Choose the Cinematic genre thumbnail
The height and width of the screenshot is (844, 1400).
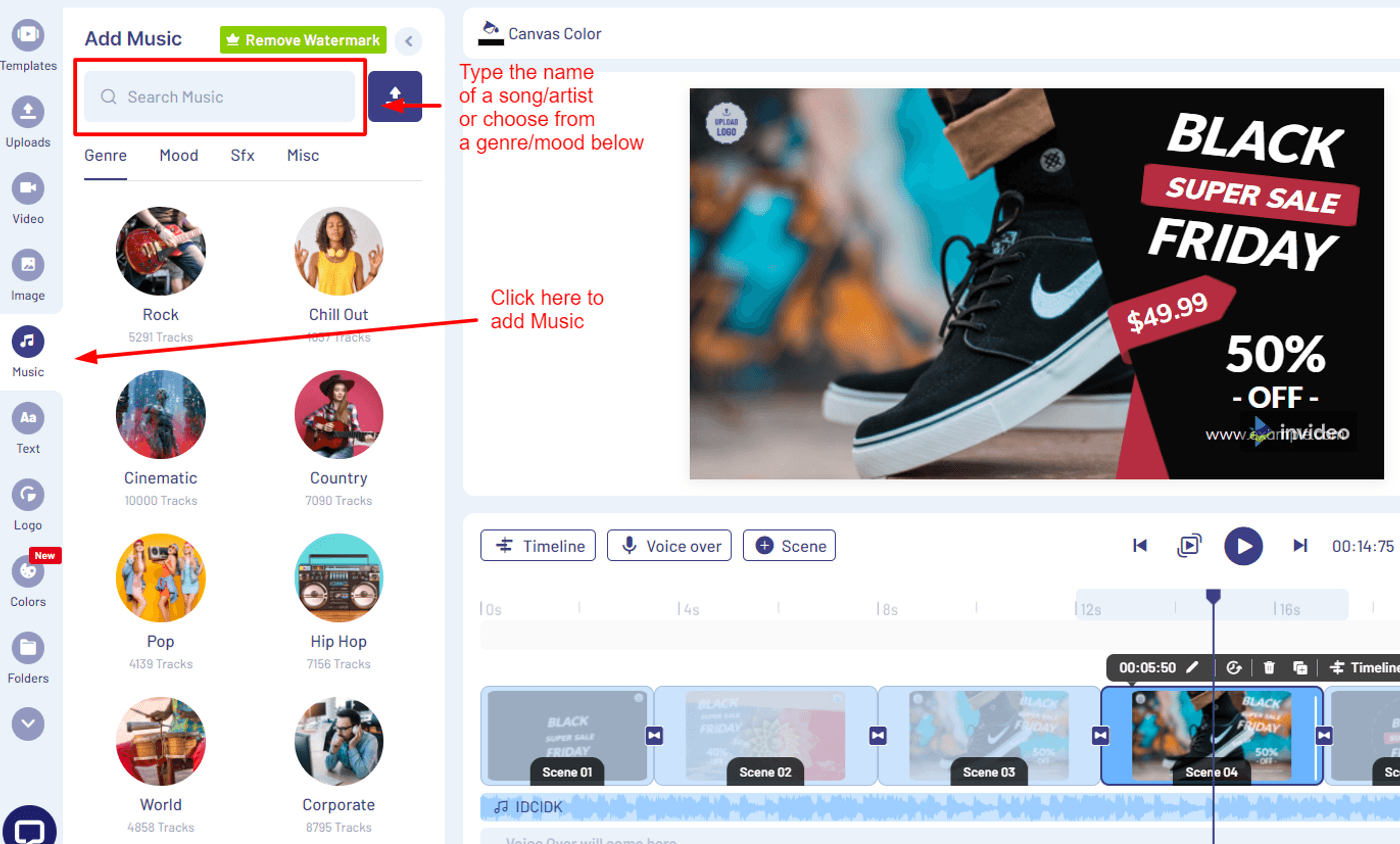click(161, 415)
